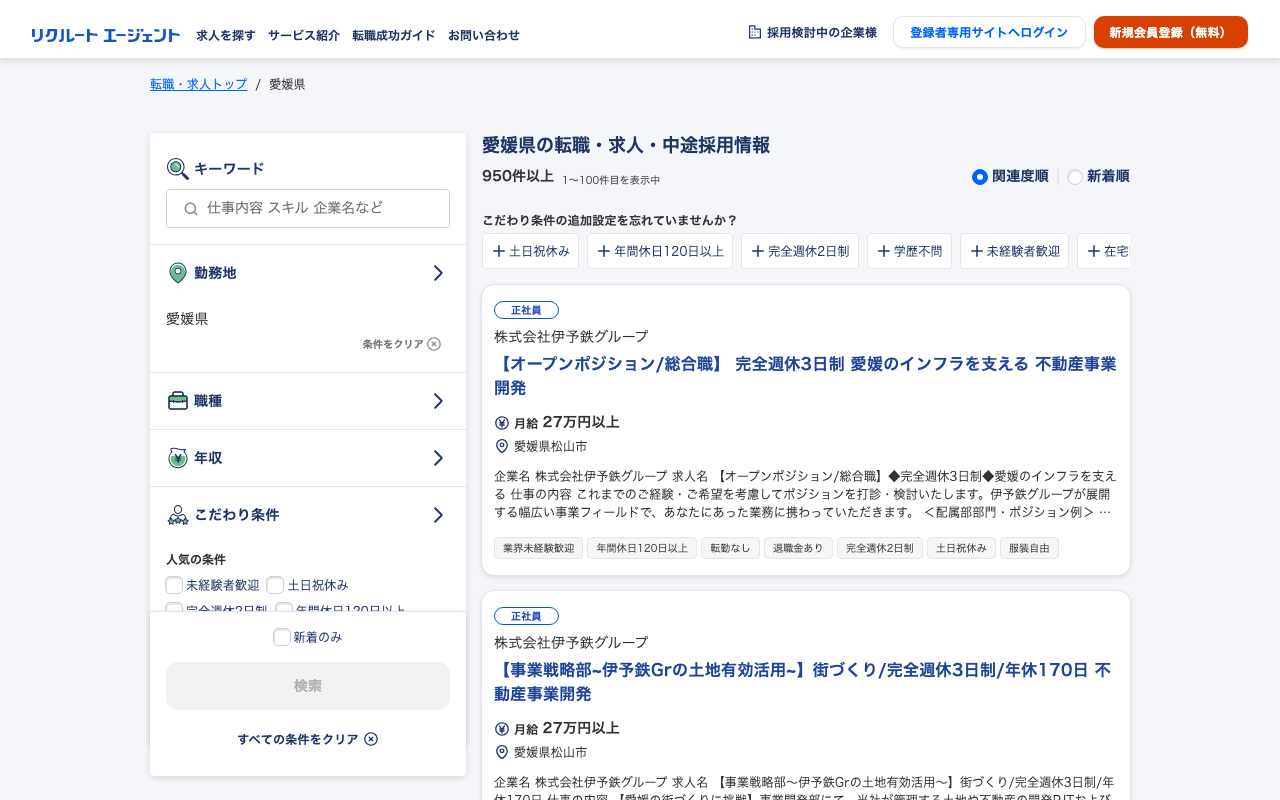Clear the 愛媛県 location with 条件をクリア X icon
Viewport: 1280px width, 800px height.
[x=434, y=344]
